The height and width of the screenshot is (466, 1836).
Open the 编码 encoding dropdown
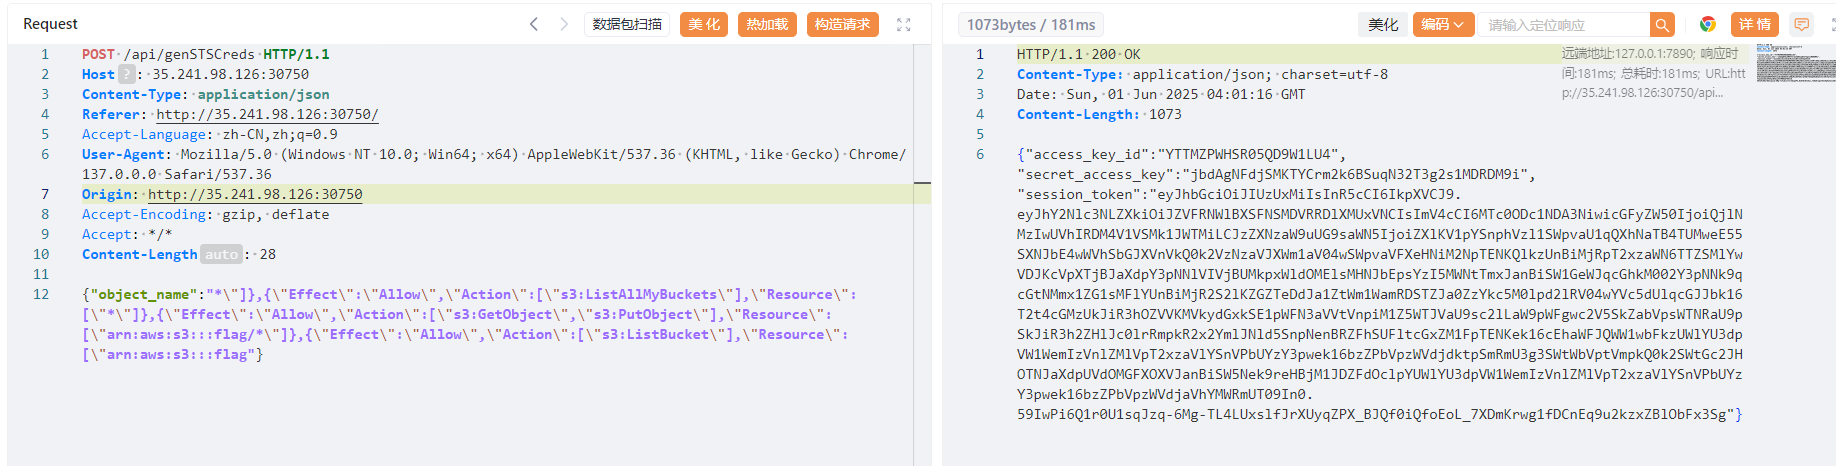click(x=1442, y=25)
